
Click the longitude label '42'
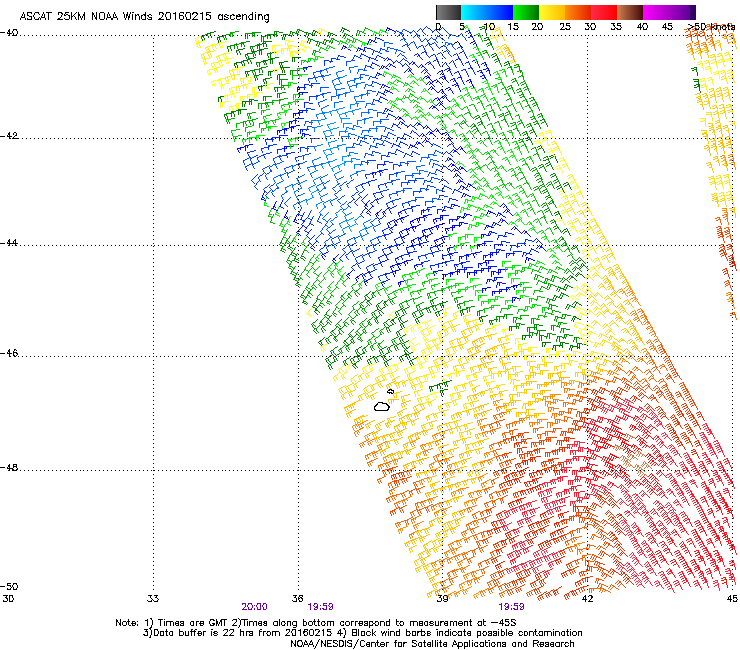click(x=587, y=599)
